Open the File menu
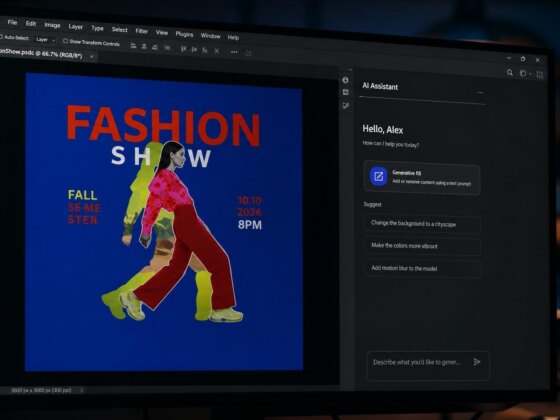This screenshot has height=420, width=560. click(12, 22)
